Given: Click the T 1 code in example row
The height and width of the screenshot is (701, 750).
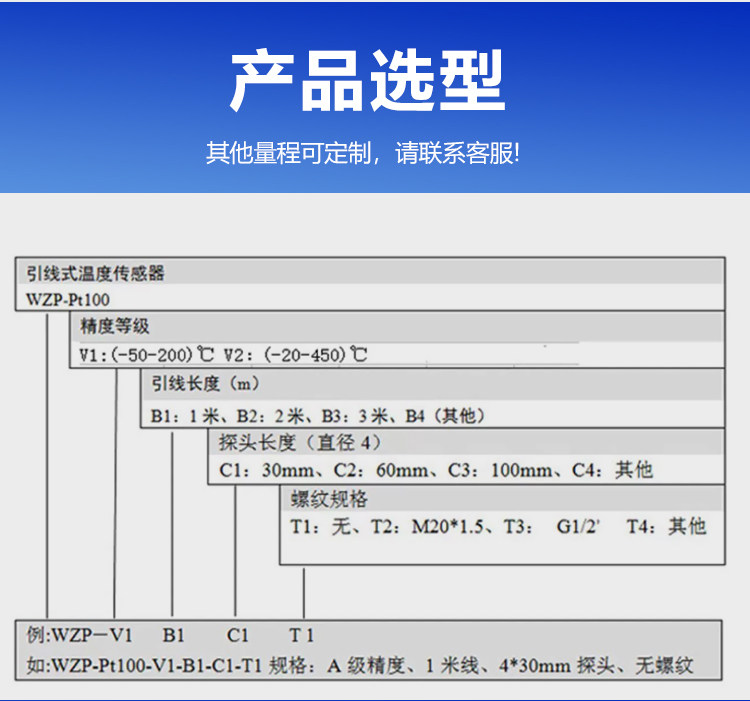Looking at the screenshot, I should [302, 635].
